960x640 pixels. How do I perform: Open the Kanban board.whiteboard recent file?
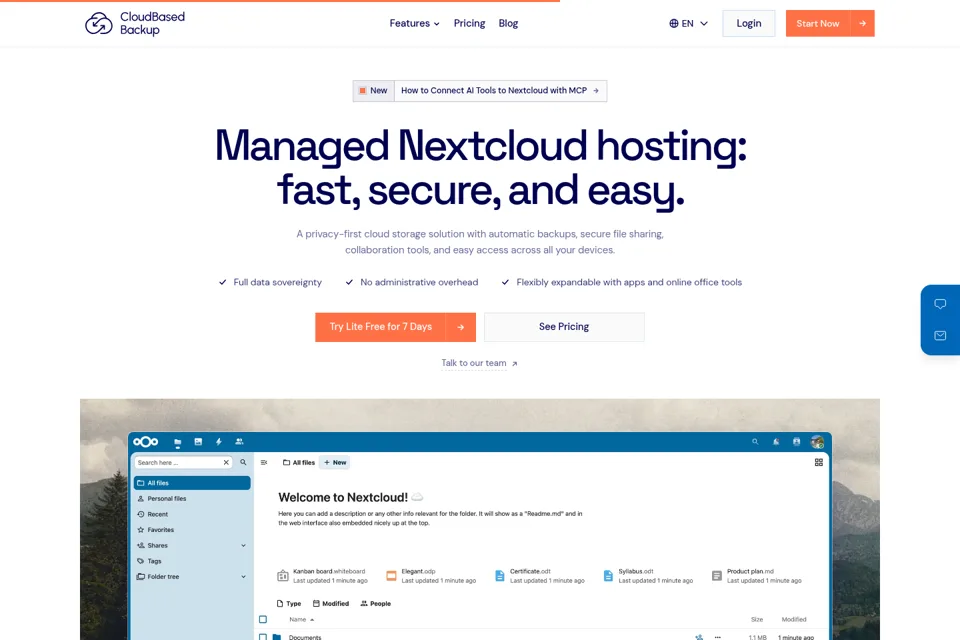pyautogui.click(x=323, y=576)
